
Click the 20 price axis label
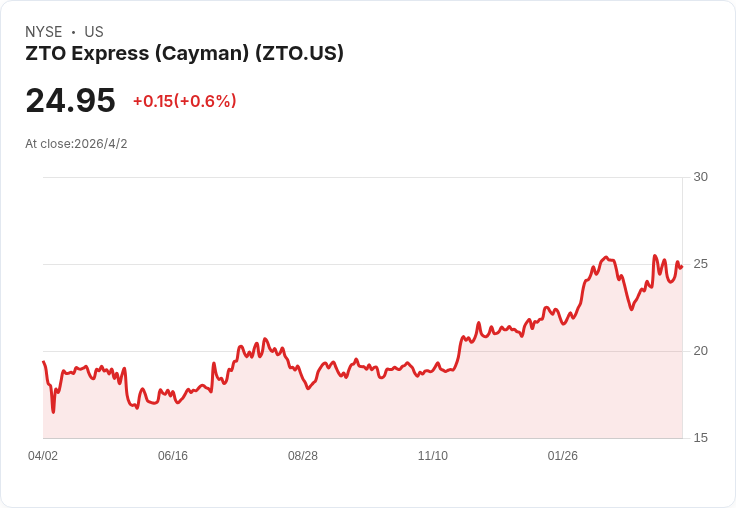click(x=700, y=351)
